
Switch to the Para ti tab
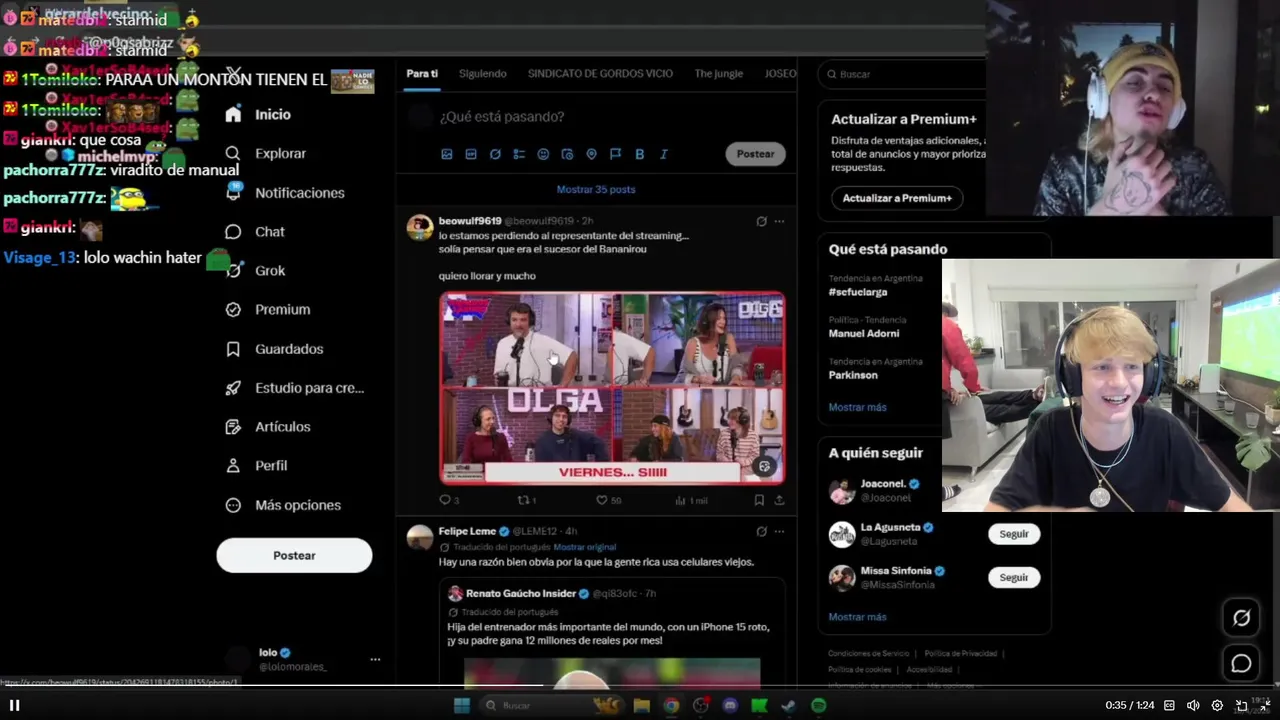coord(422,73)
